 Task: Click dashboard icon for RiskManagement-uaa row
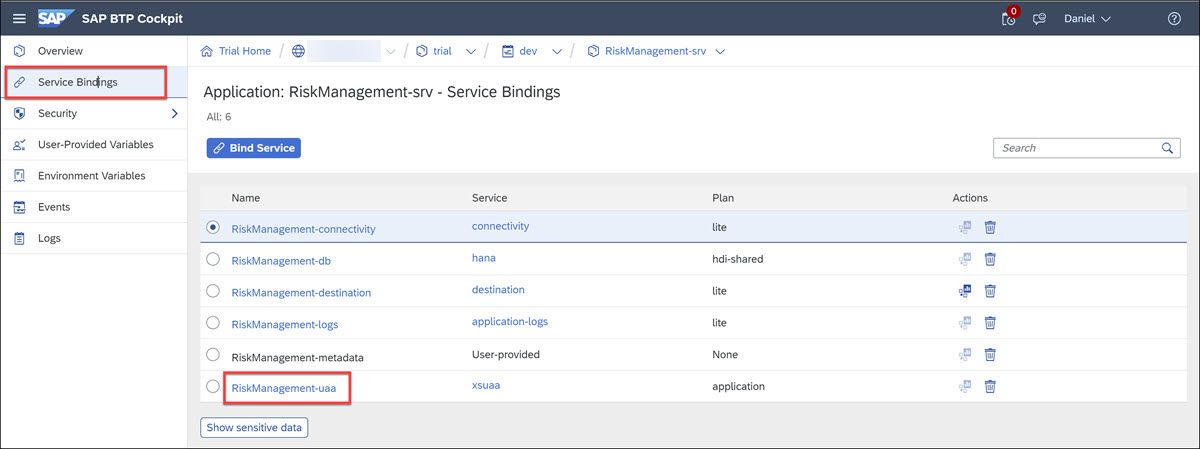tap(965, 386)
